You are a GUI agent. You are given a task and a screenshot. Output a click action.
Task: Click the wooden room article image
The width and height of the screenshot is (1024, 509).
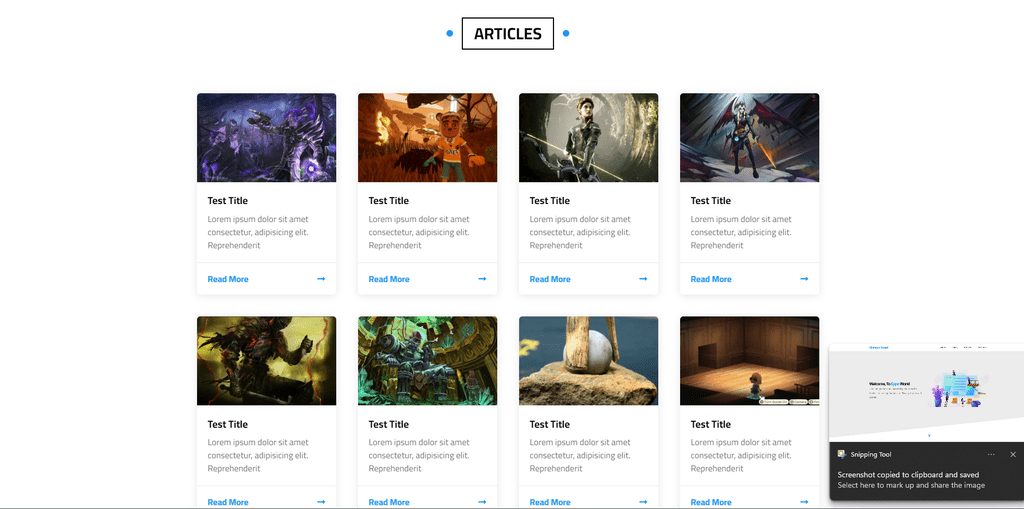pos(750,361)
